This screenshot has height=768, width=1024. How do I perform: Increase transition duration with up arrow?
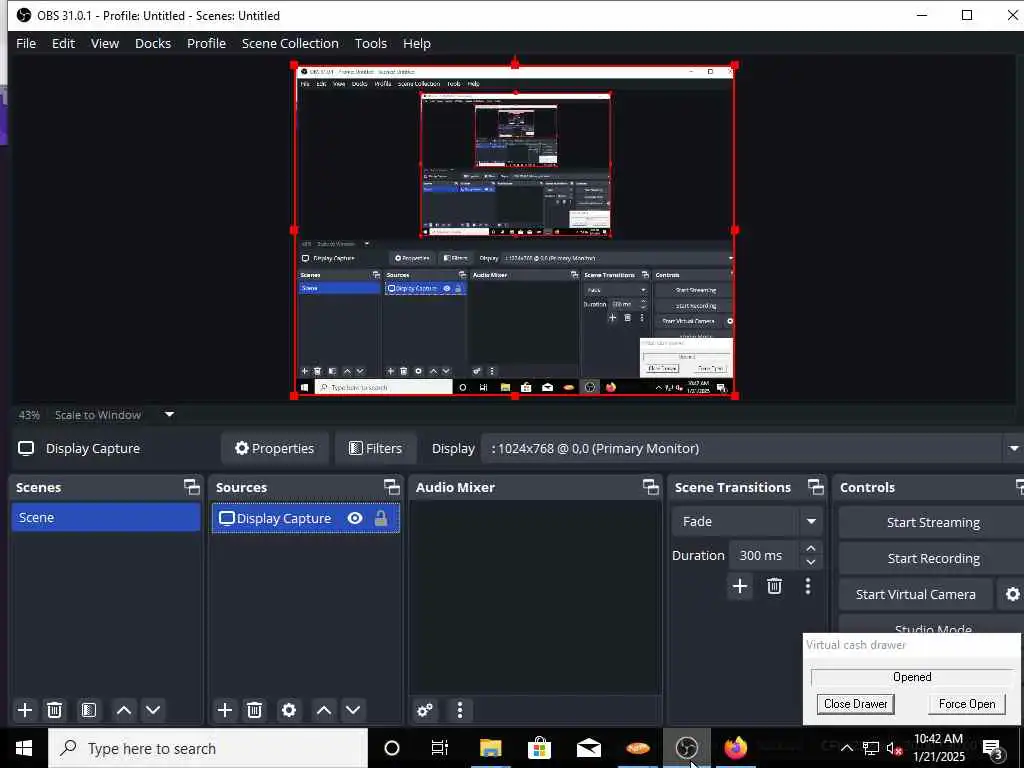pos(811,548)
